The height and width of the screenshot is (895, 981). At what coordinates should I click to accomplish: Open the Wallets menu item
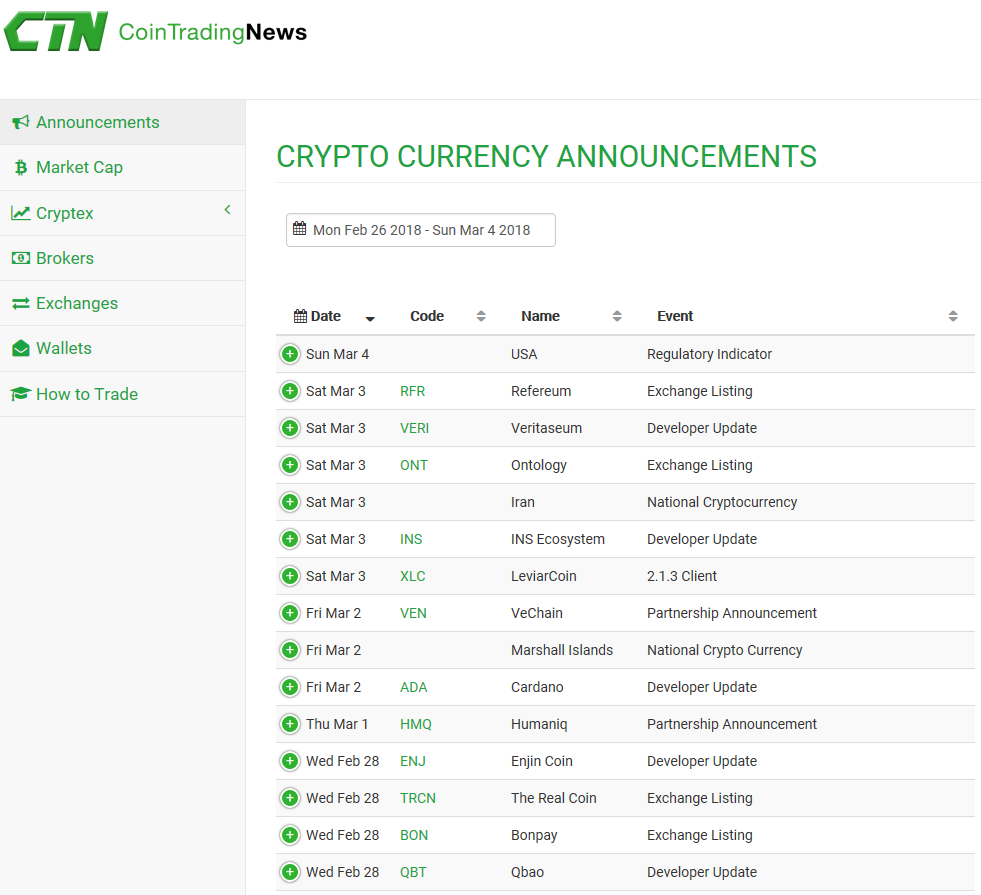[x=123, y=348]
